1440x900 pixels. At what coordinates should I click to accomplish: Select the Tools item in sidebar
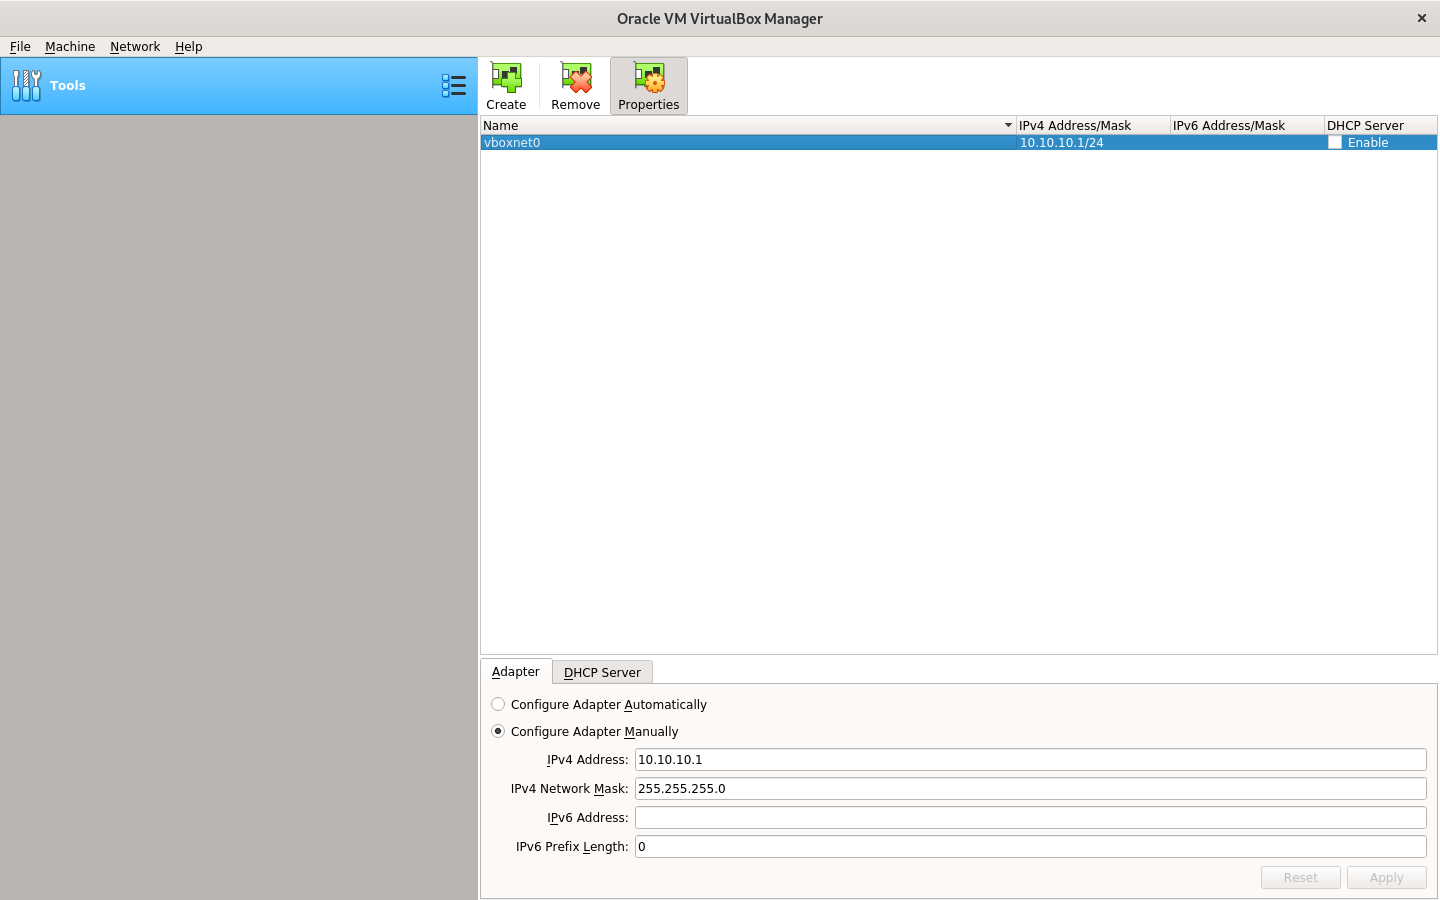point(239,86)
